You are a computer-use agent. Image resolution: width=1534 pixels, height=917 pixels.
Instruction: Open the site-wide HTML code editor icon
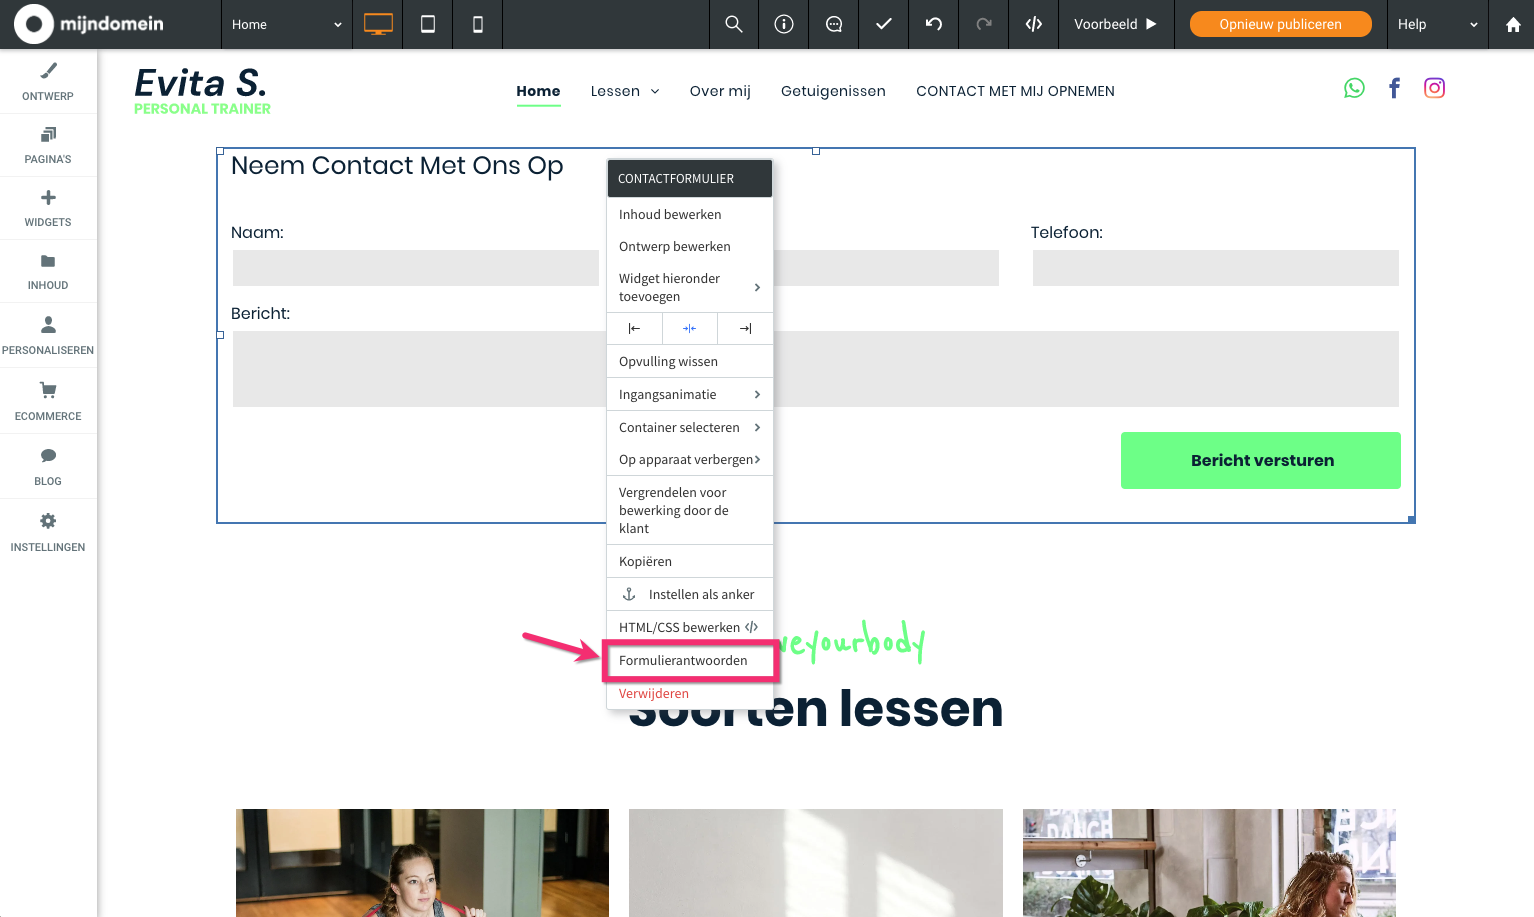pyautogui.click(x=1033, y=24)
